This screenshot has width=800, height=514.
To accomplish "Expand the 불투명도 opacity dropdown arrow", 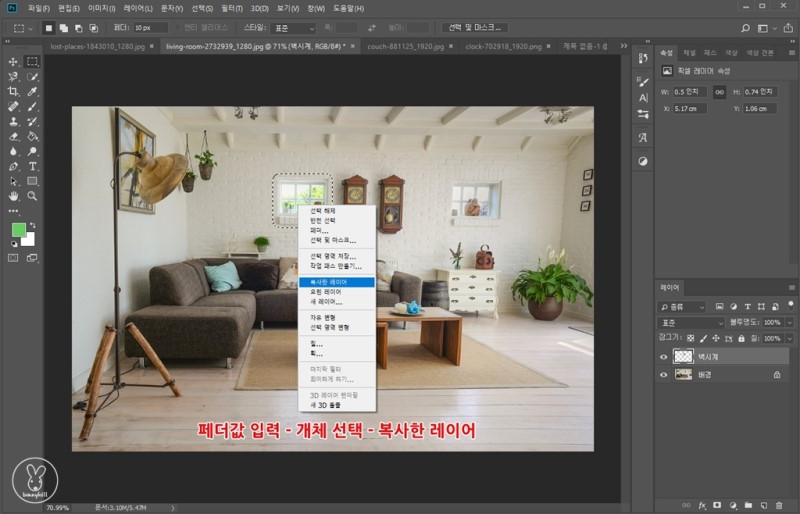I will click(788, 323).
